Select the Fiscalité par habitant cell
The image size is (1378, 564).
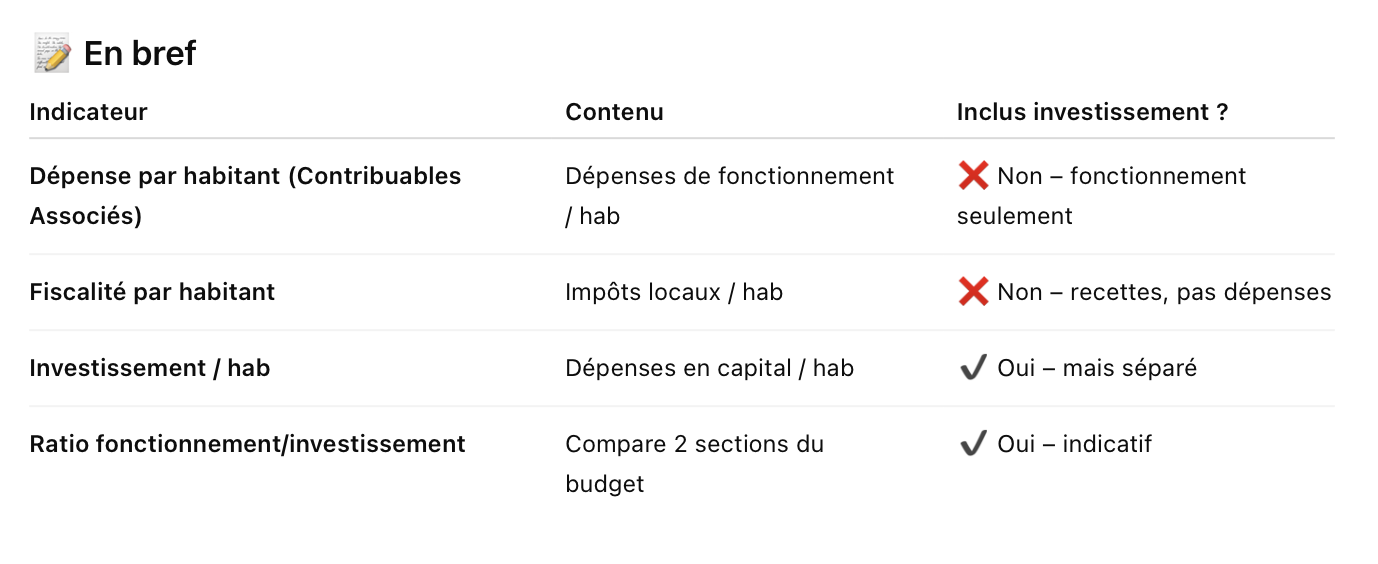tap(152, 292)
